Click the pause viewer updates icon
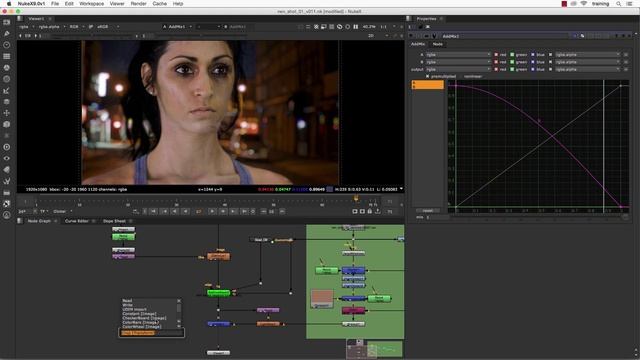The height and width of the screenshot is (360, 640). click(356, 27)
